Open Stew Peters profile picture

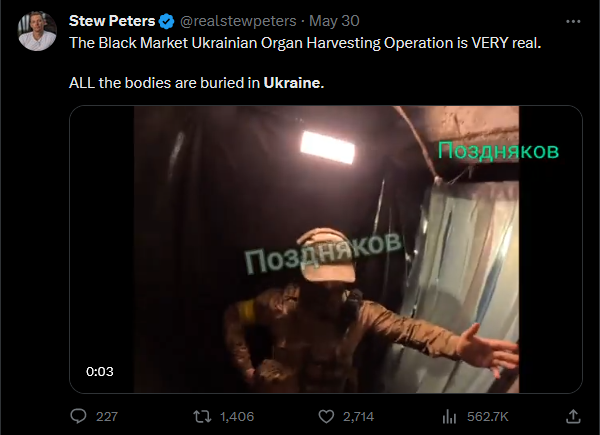37,31
